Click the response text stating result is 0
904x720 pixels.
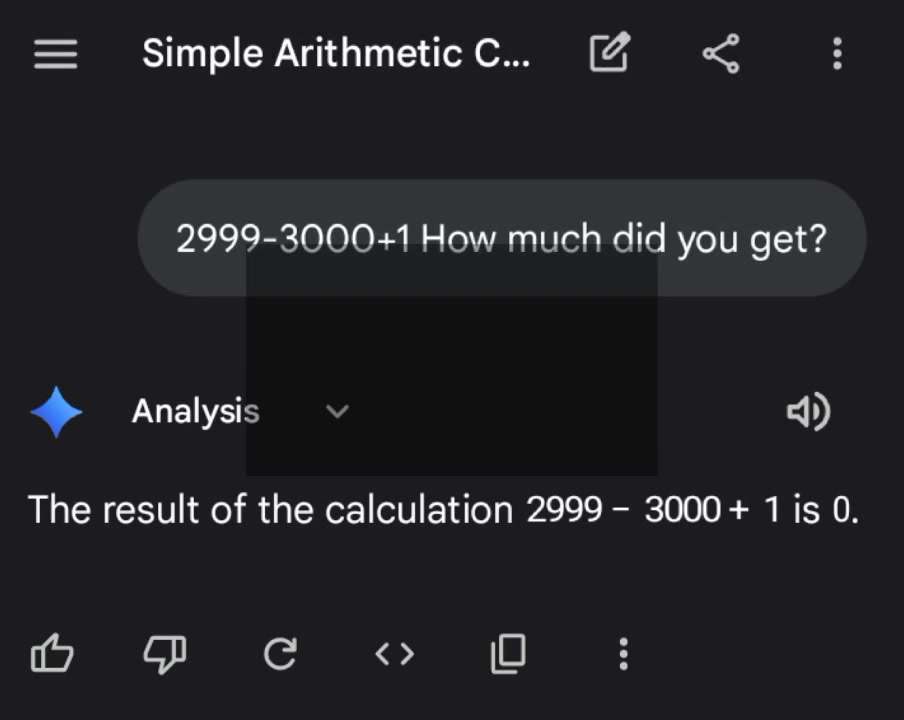pyautogui.click(x=443, y=510)
